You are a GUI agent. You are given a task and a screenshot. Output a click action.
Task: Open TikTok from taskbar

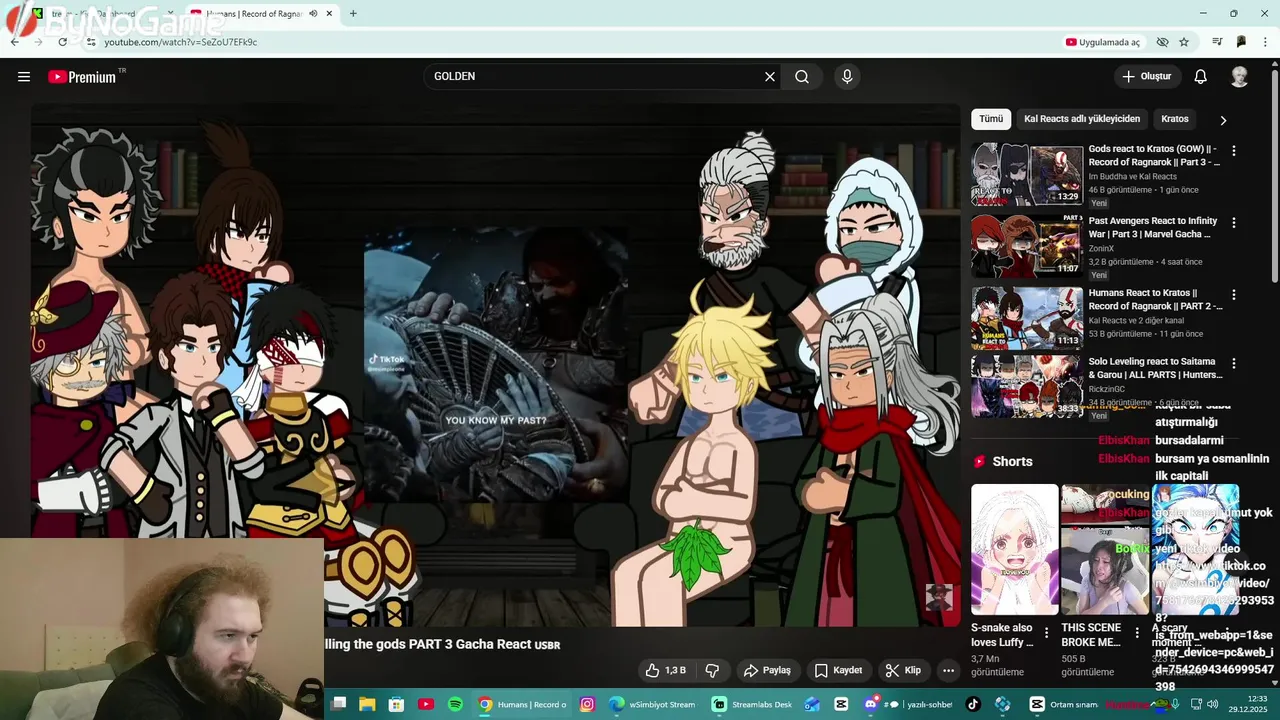tap(973, 704)
